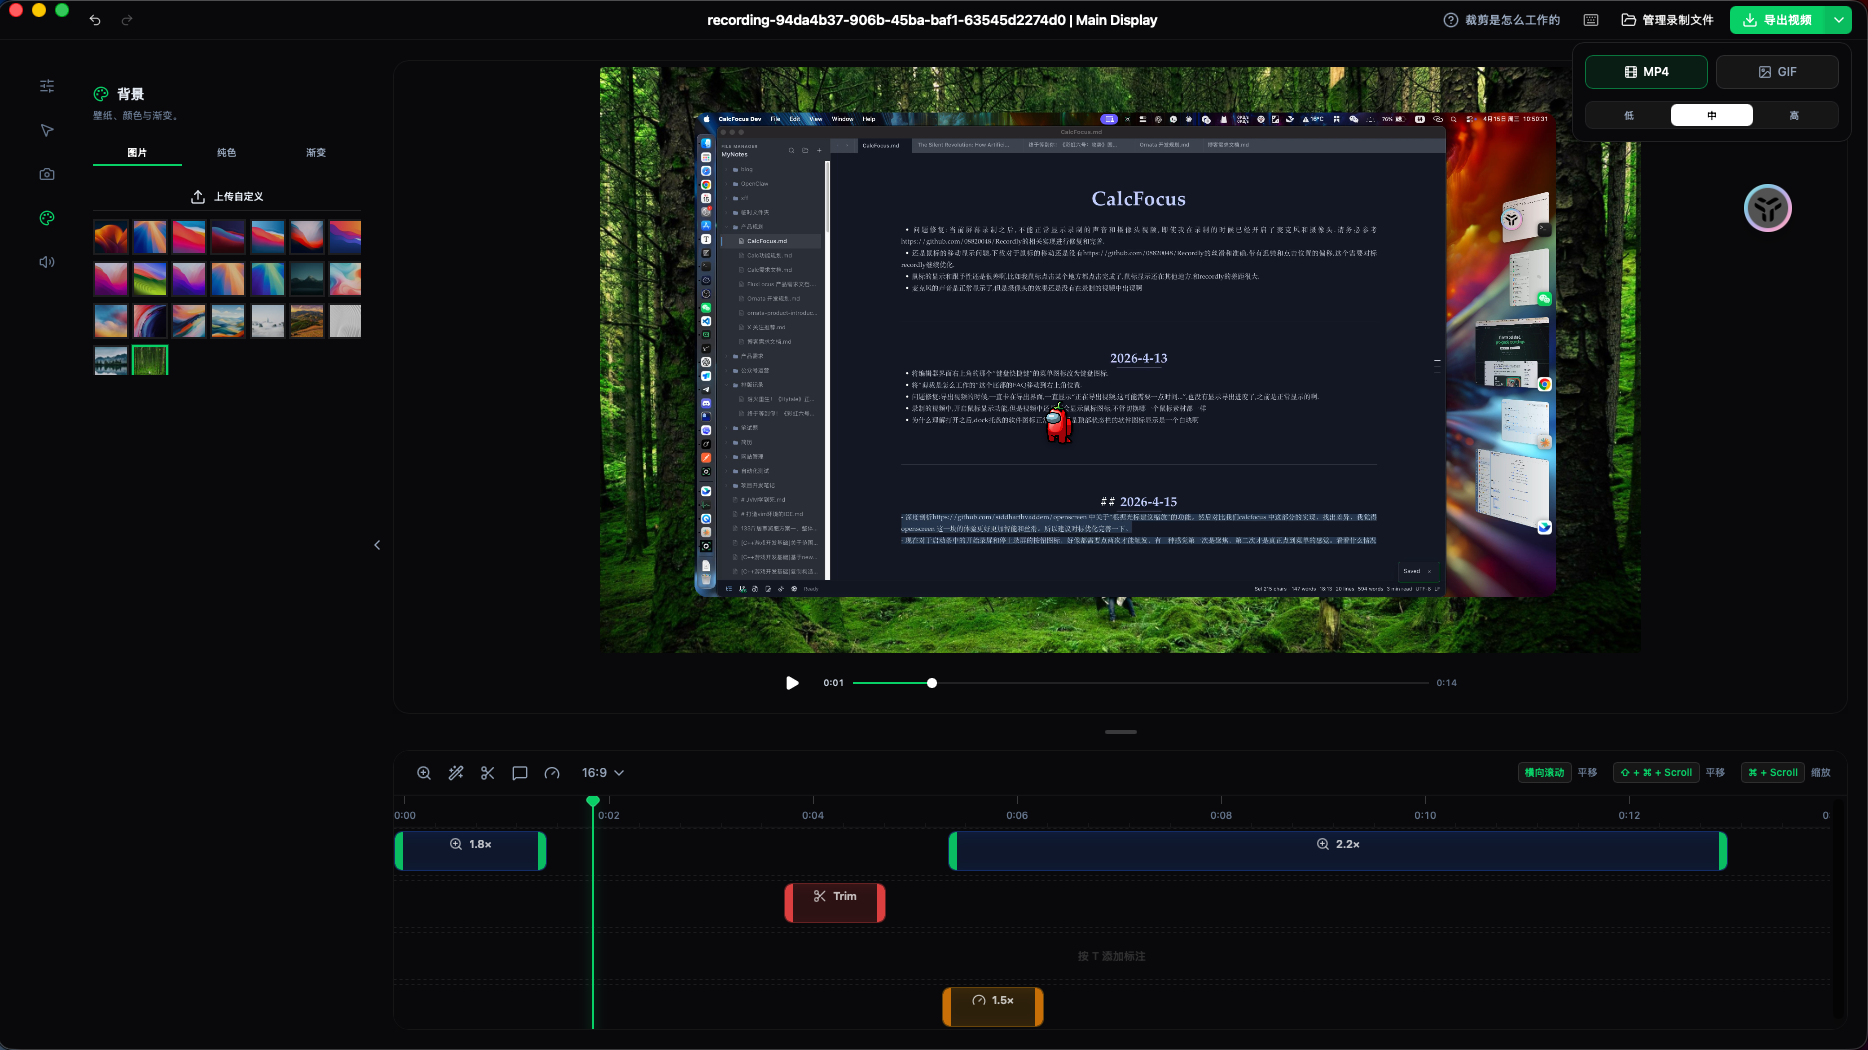The height and width of the screenshot is (1050, 1868).
Task: Click the ⌘ + Scroll zoom hint
Action: 1773,773
